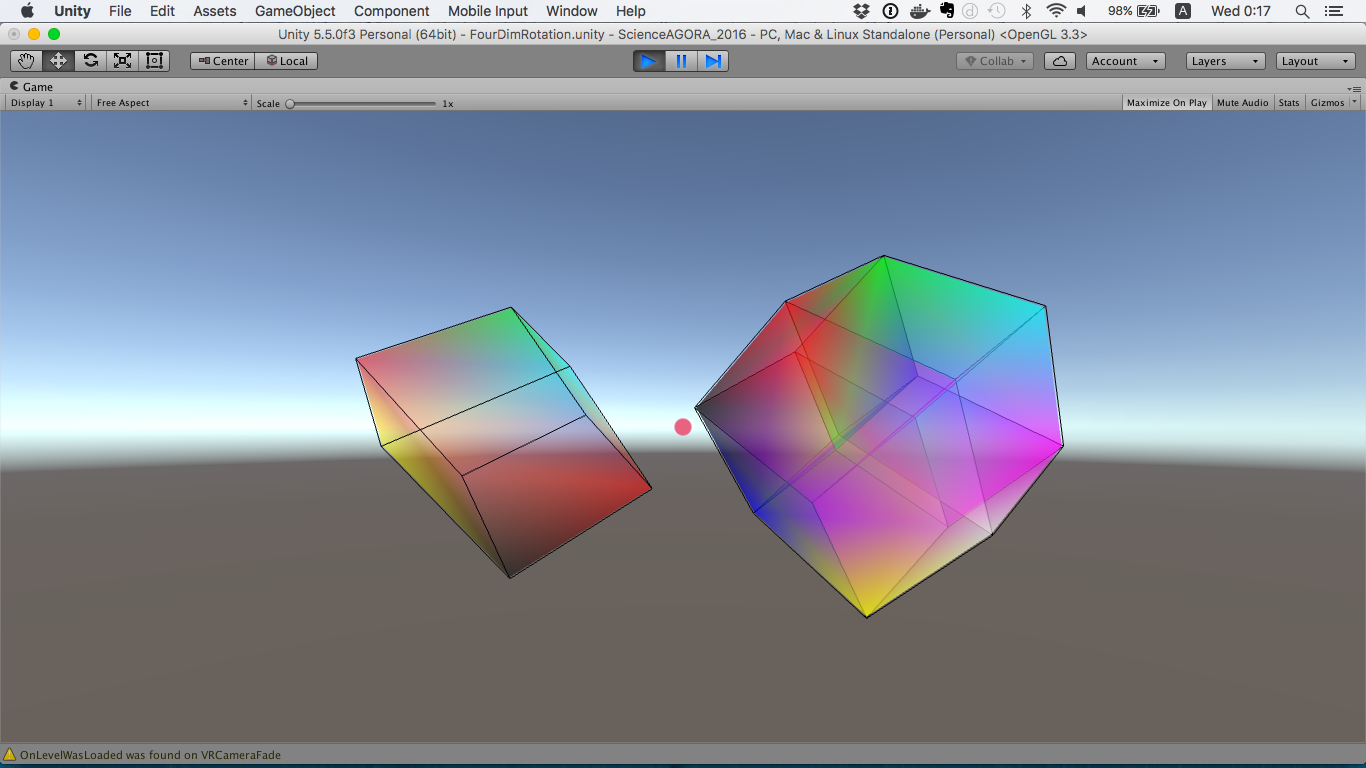The height and width of the screenshot is (768, 1366).
Task: Step one frame forward
Action: point(713,60)
